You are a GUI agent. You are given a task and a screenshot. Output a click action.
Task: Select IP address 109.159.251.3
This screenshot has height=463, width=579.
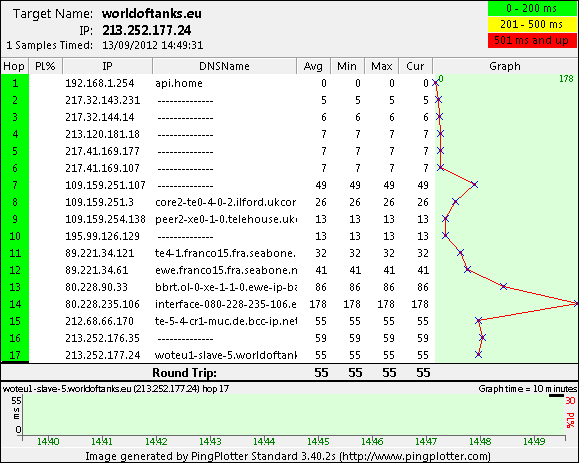pyautogui.click(x=99, y=202)
